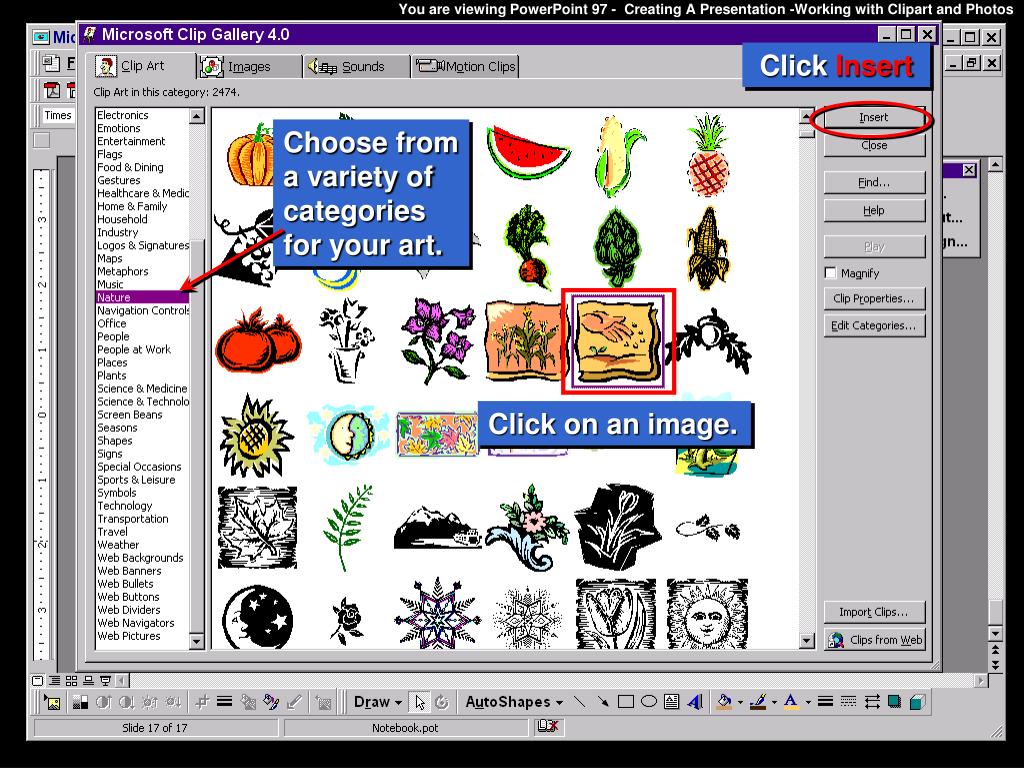Click the Line Color brush icon
Screen dimensions: 1024x768
tap(758, 702)
